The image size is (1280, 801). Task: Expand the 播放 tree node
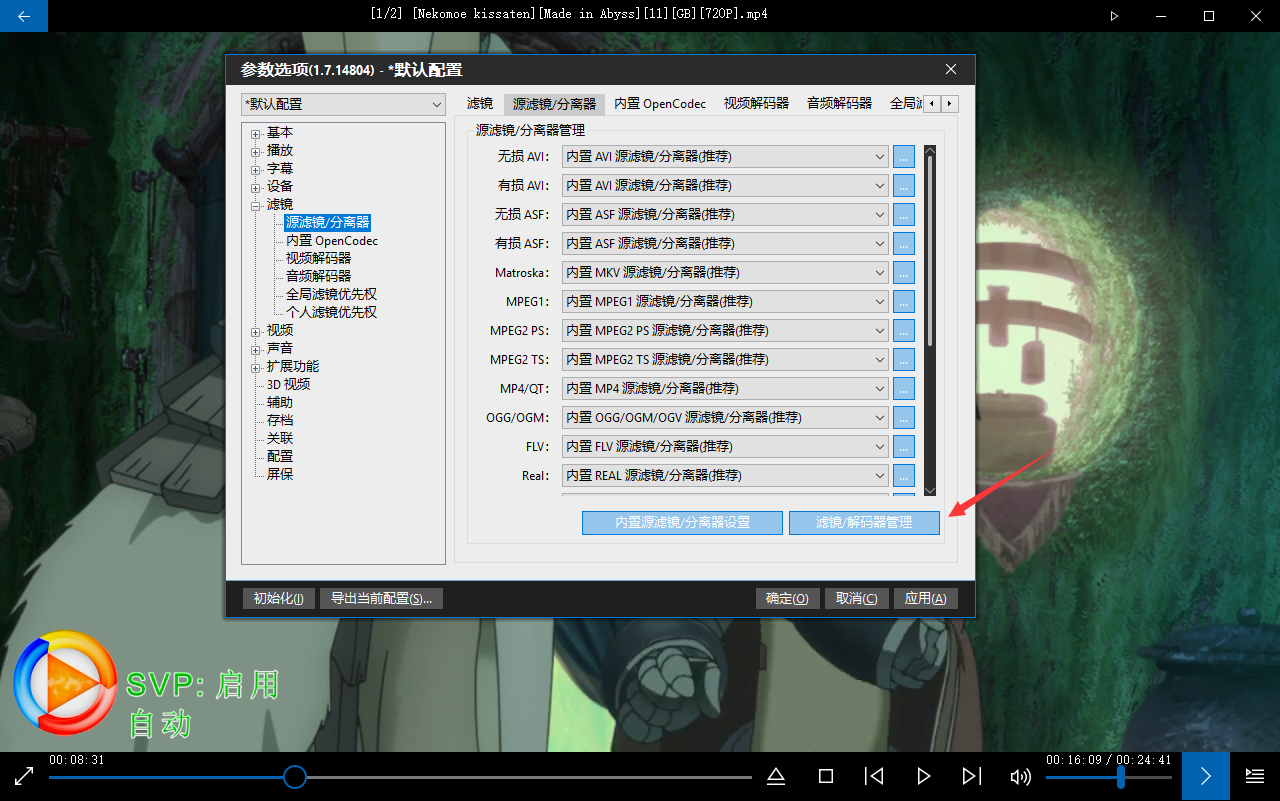256,151
